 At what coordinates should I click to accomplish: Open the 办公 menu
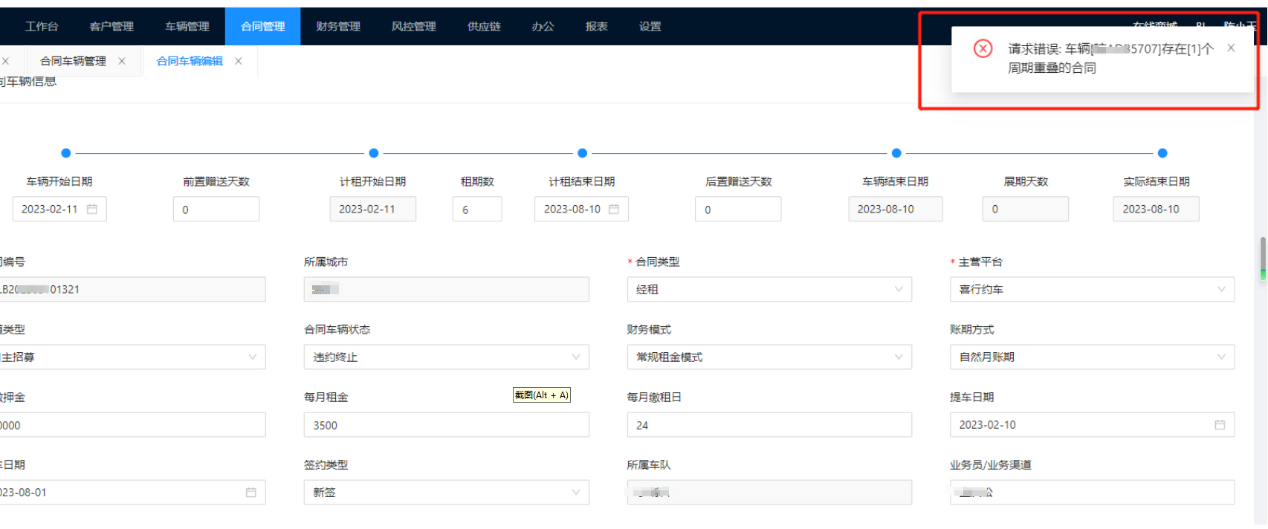(543, 27)
